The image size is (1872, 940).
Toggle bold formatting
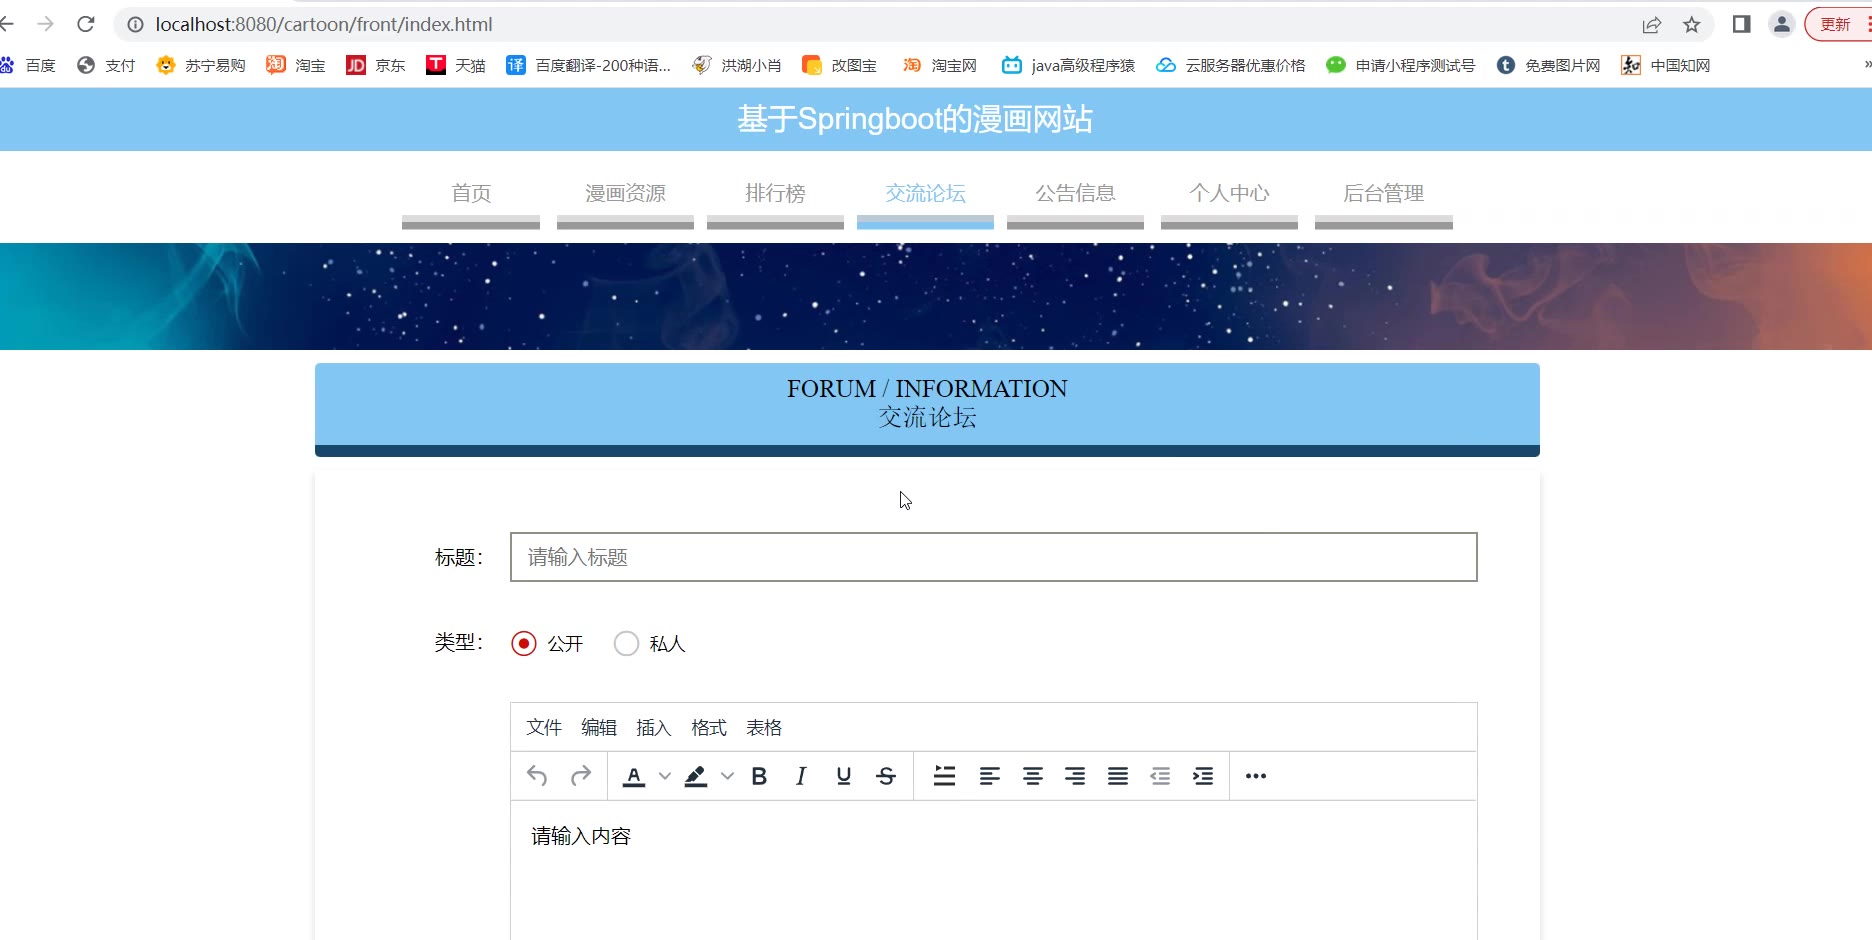759,776
